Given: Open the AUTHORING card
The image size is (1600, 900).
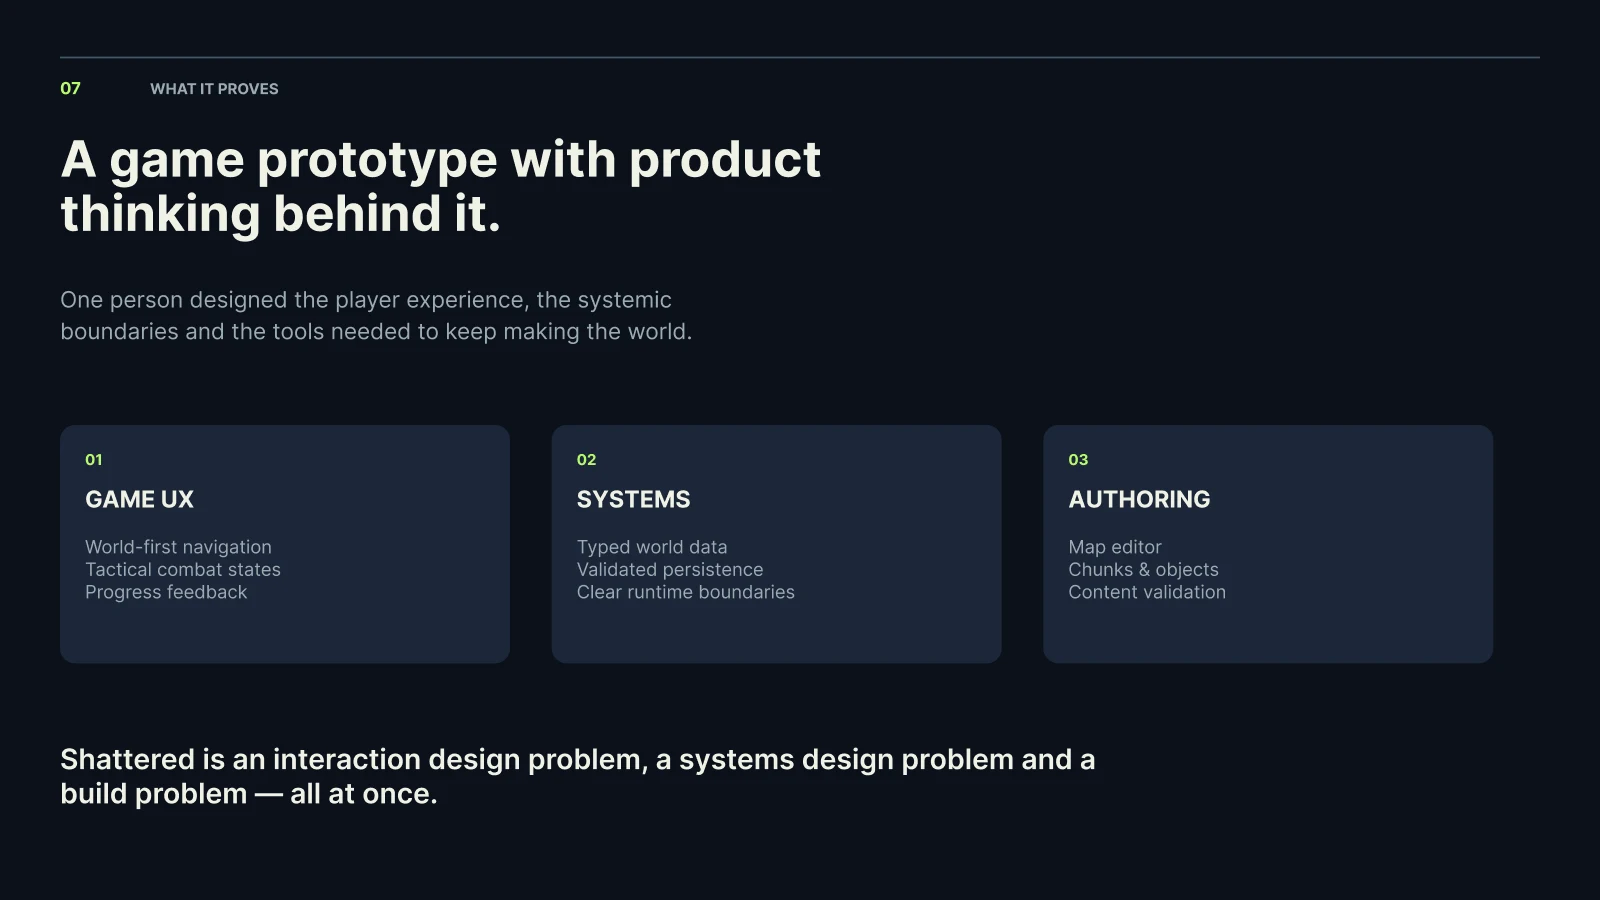Looking at the screenshot, I should (x=1268, y=544).
